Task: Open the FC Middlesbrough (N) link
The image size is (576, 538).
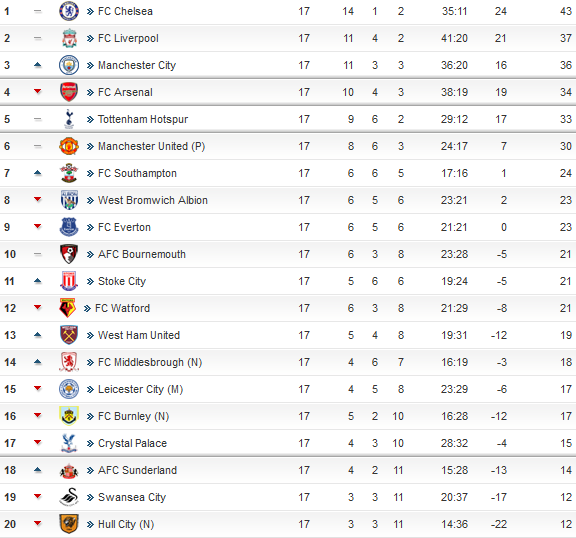Action: [x=150, y=362]
